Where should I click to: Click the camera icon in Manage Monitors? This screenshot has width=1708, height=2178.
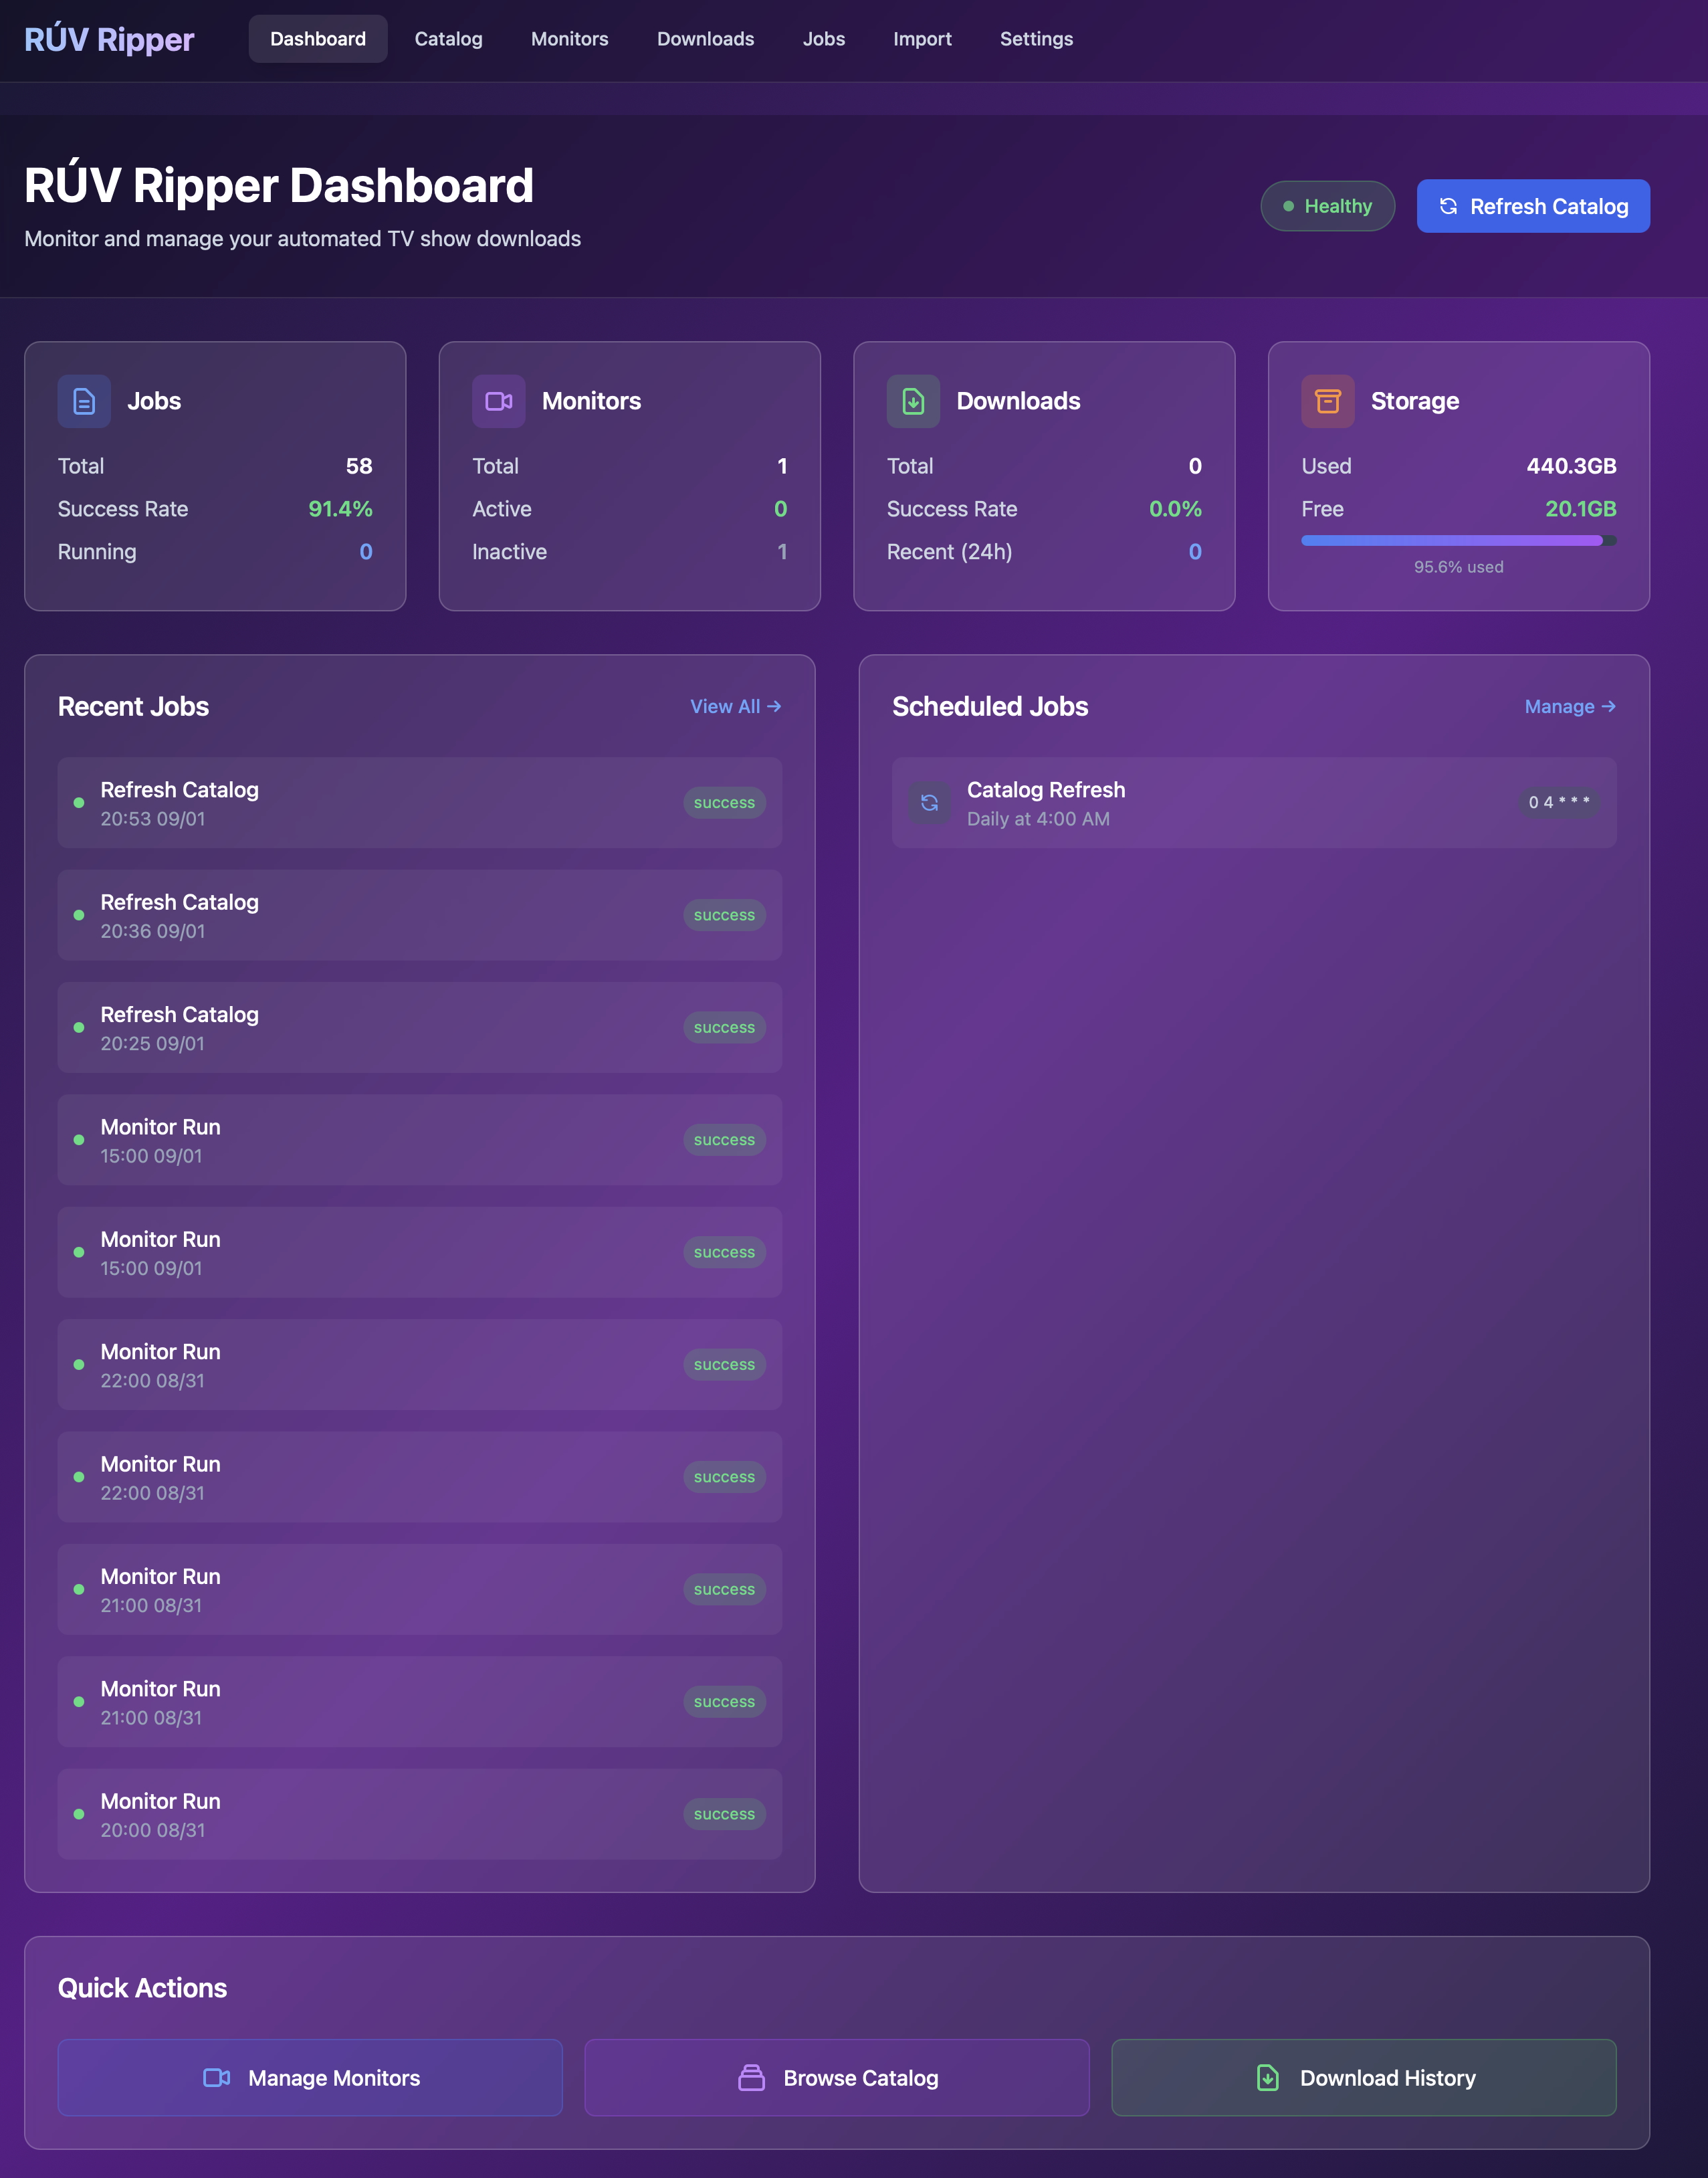(x=216, y=2078)
